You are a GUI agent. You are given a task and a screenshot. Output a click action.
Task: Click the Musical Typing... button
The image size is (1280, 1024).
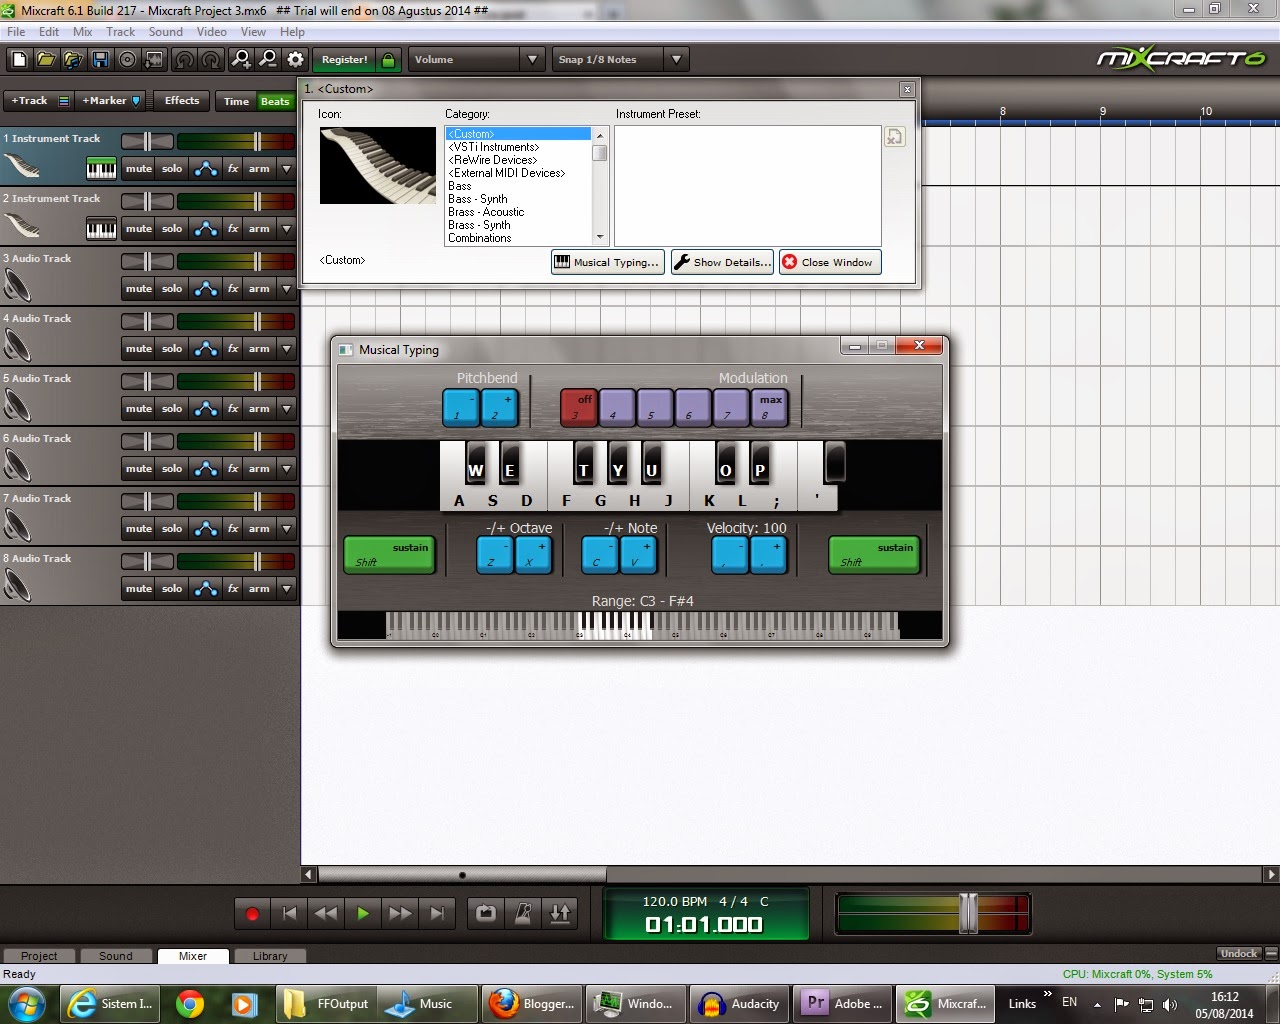pyautogui.click(x=607, y=263)
